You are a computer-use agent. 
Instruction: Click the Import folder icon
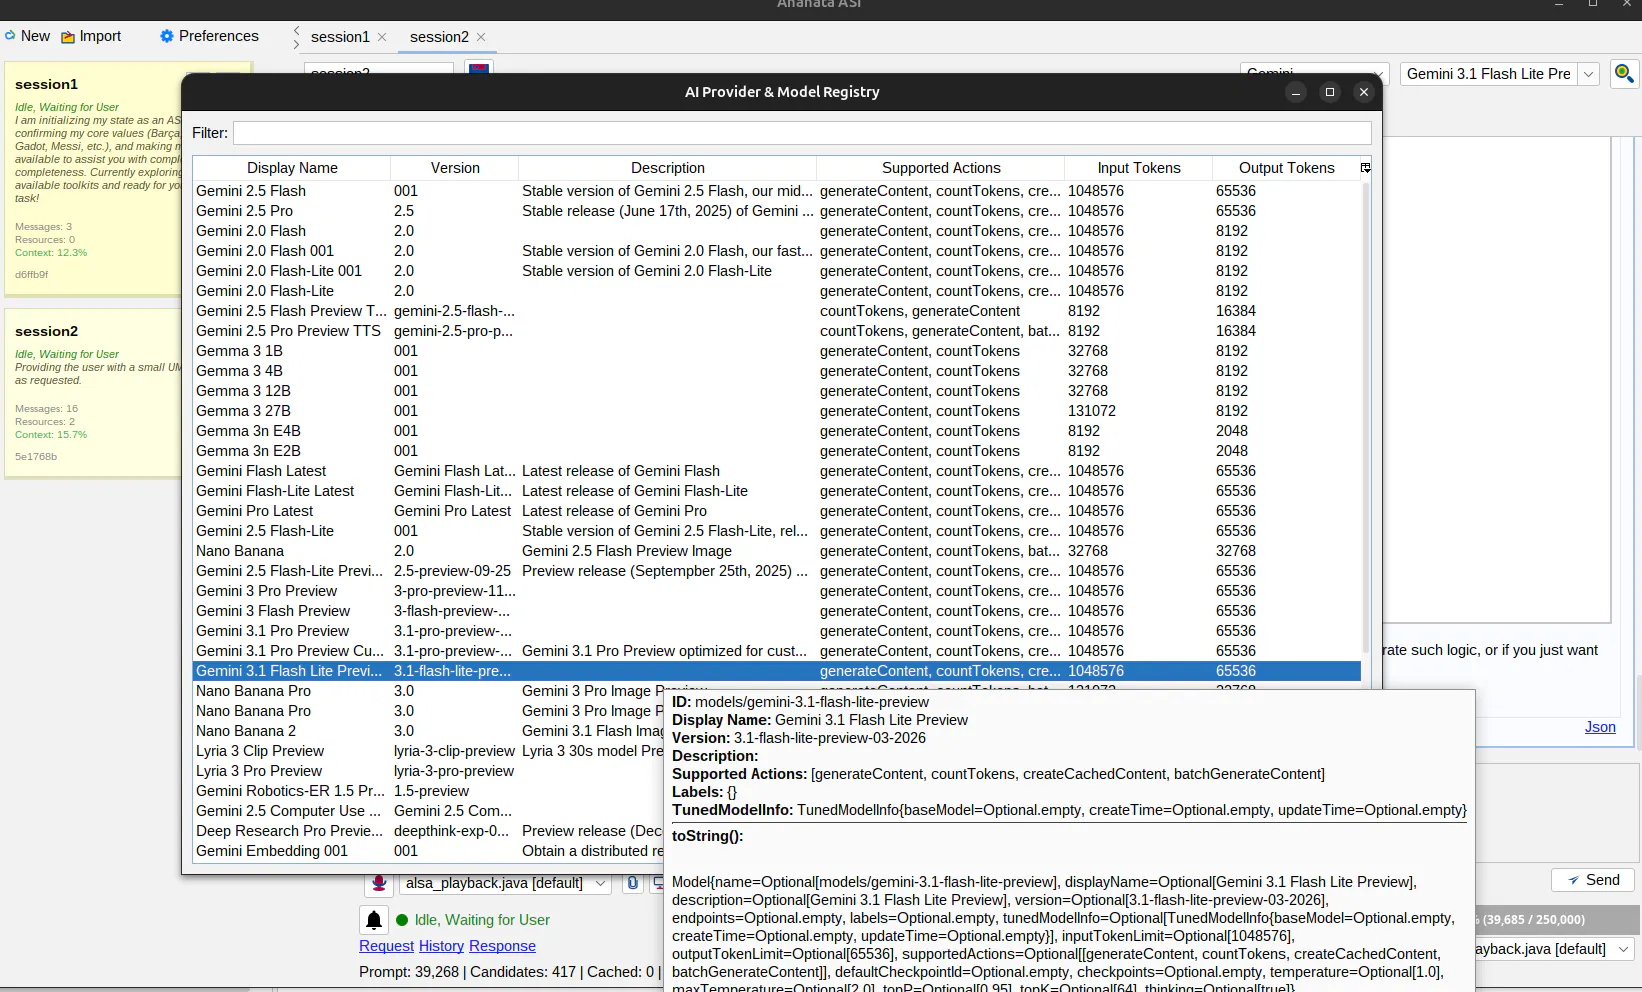tap(68, 37)
